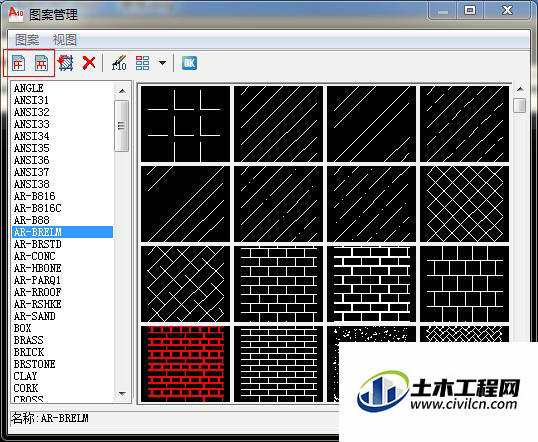This screenshot has width=538, height=442.
Task: Click the hatch pattern refresh icon
Action: click(x=66, y=63)
